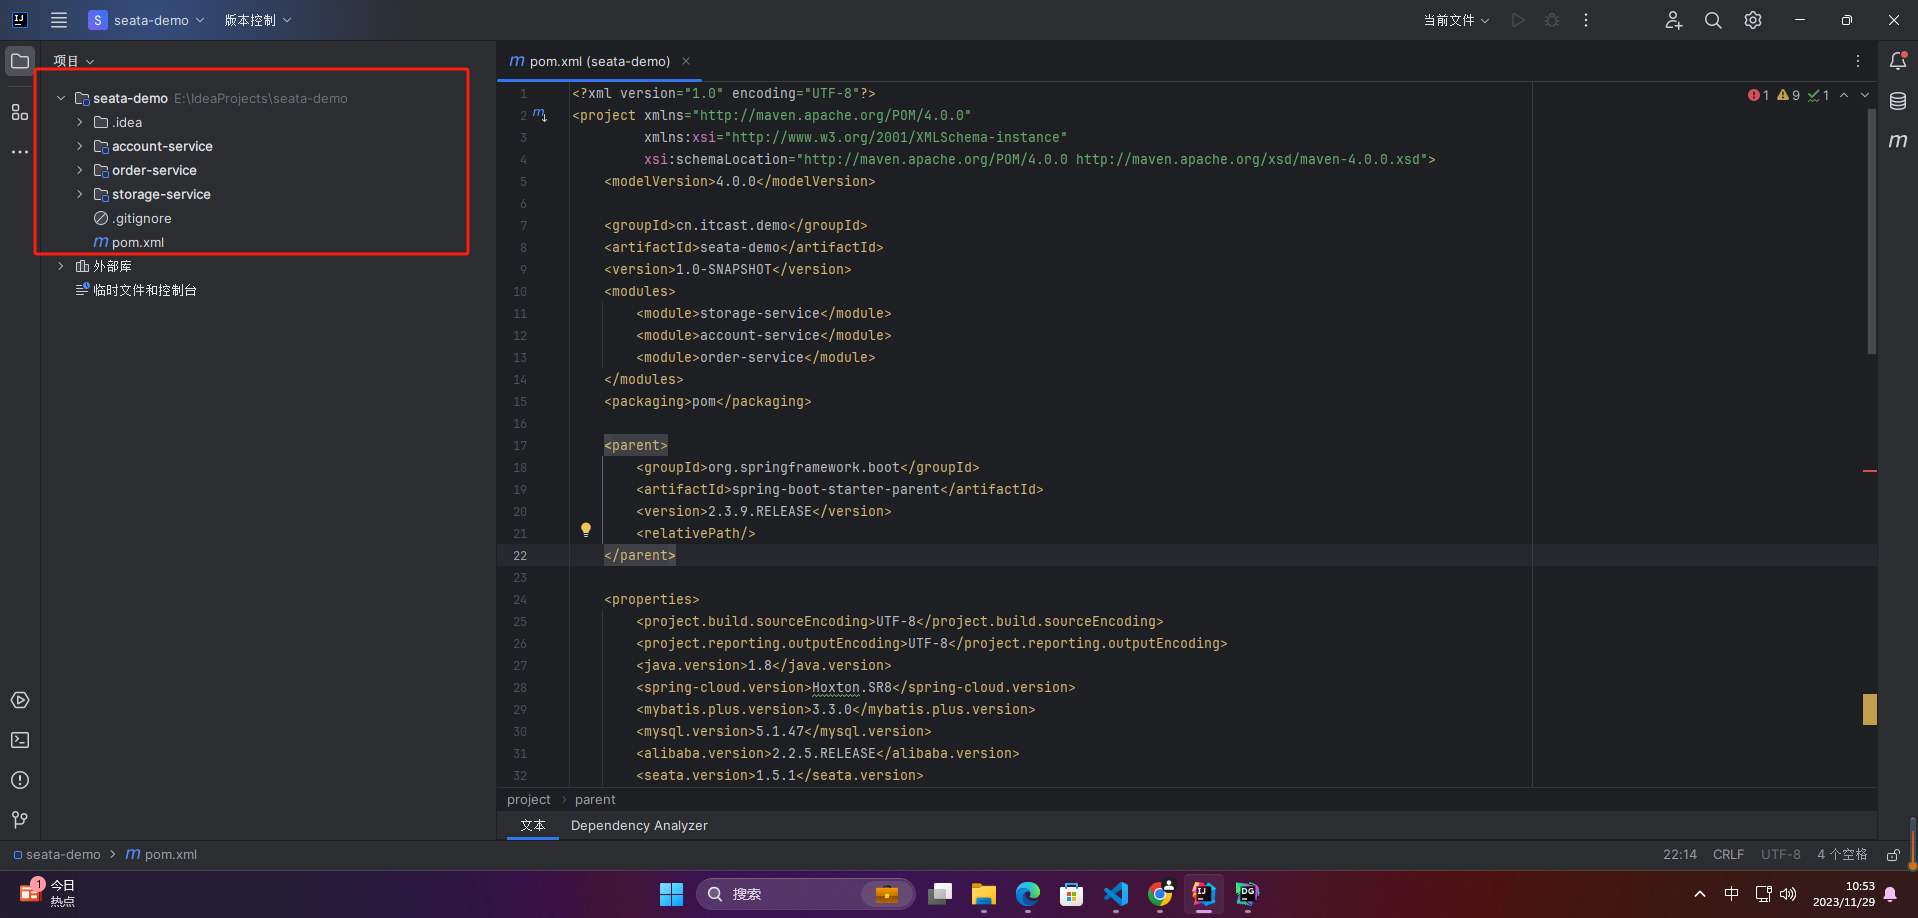Click the UTF-8 encoding status button

(1780, 854)
